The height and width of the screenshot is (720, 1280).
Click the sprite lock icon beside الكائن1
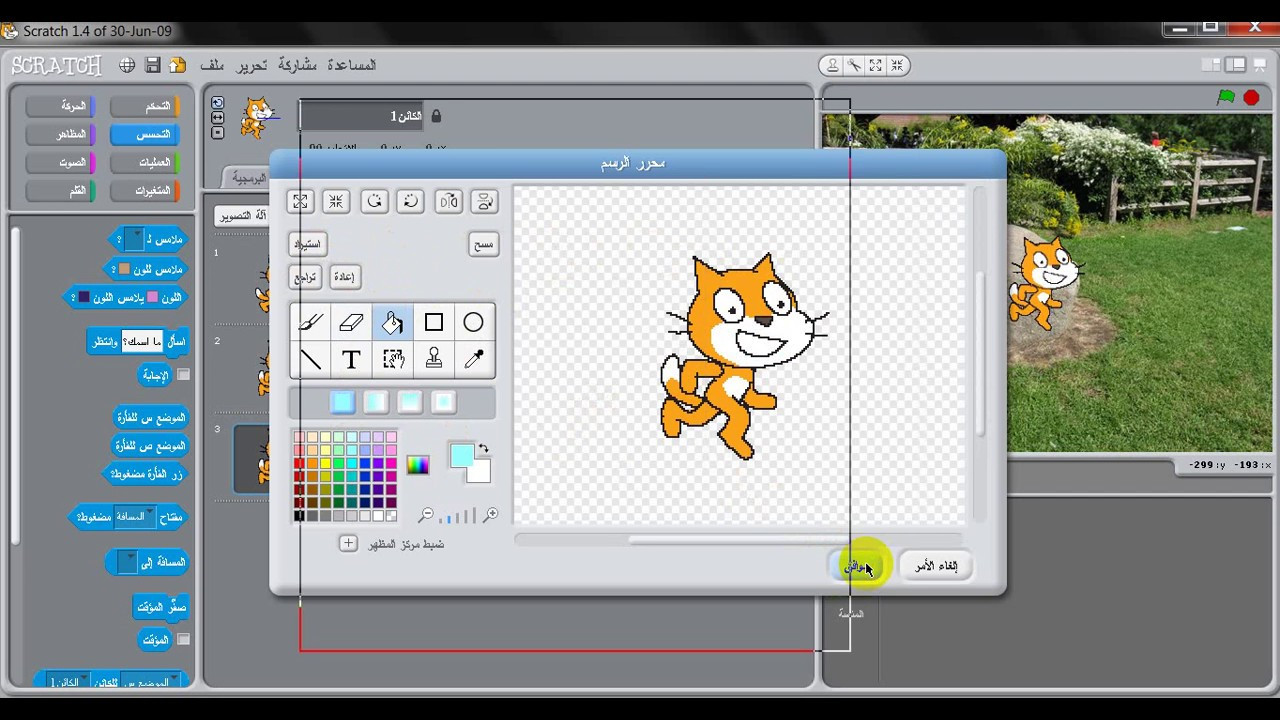(435, 116)
